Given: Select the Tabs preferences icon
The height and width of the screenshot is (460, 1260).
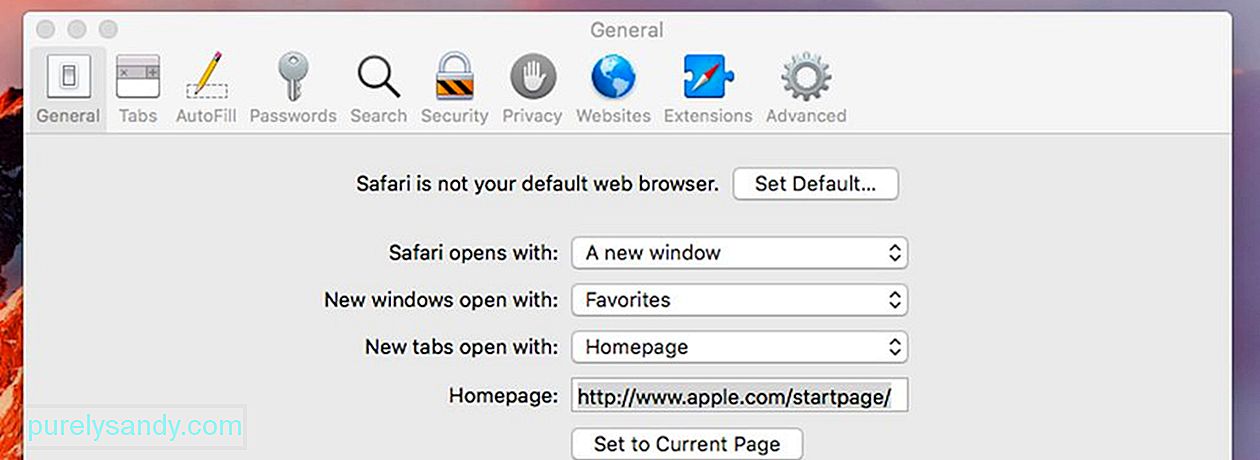Looking at the screenshot, I should (x=138, y=77).
